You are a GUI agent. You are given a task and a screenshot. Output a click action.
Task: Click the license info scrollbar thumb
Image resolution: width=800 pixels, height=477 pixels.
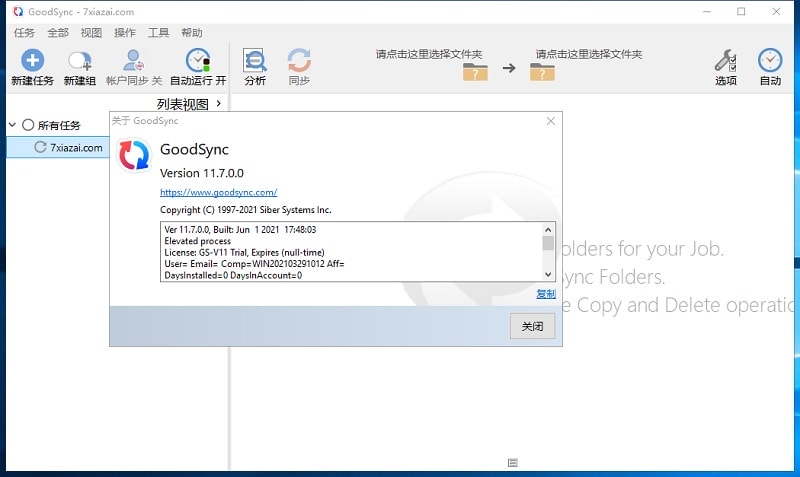pyautogui.click(x=548, y=243)
